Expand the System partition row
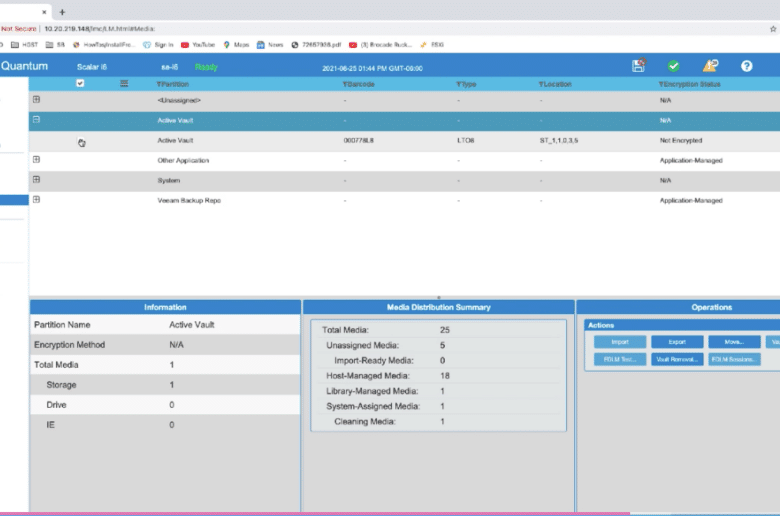This screenshot has width=780, height=516. (36, 179)
